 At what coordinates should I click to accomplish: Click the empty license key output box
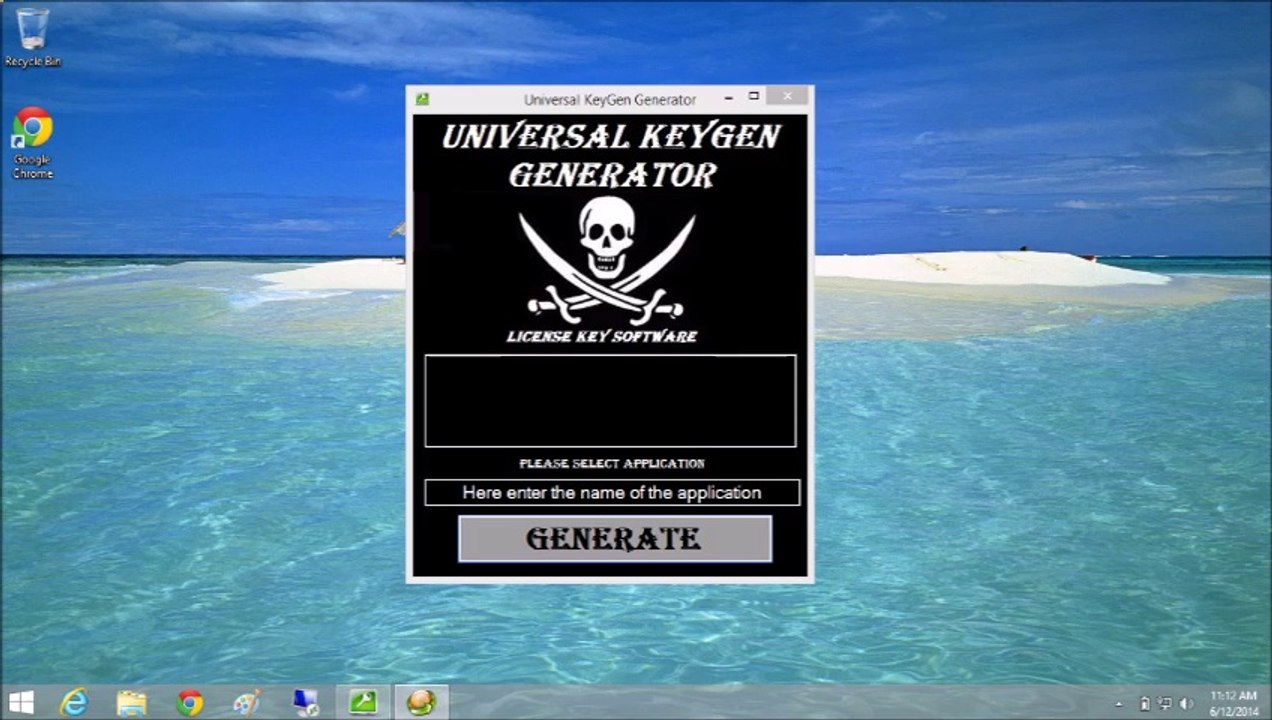610,401
